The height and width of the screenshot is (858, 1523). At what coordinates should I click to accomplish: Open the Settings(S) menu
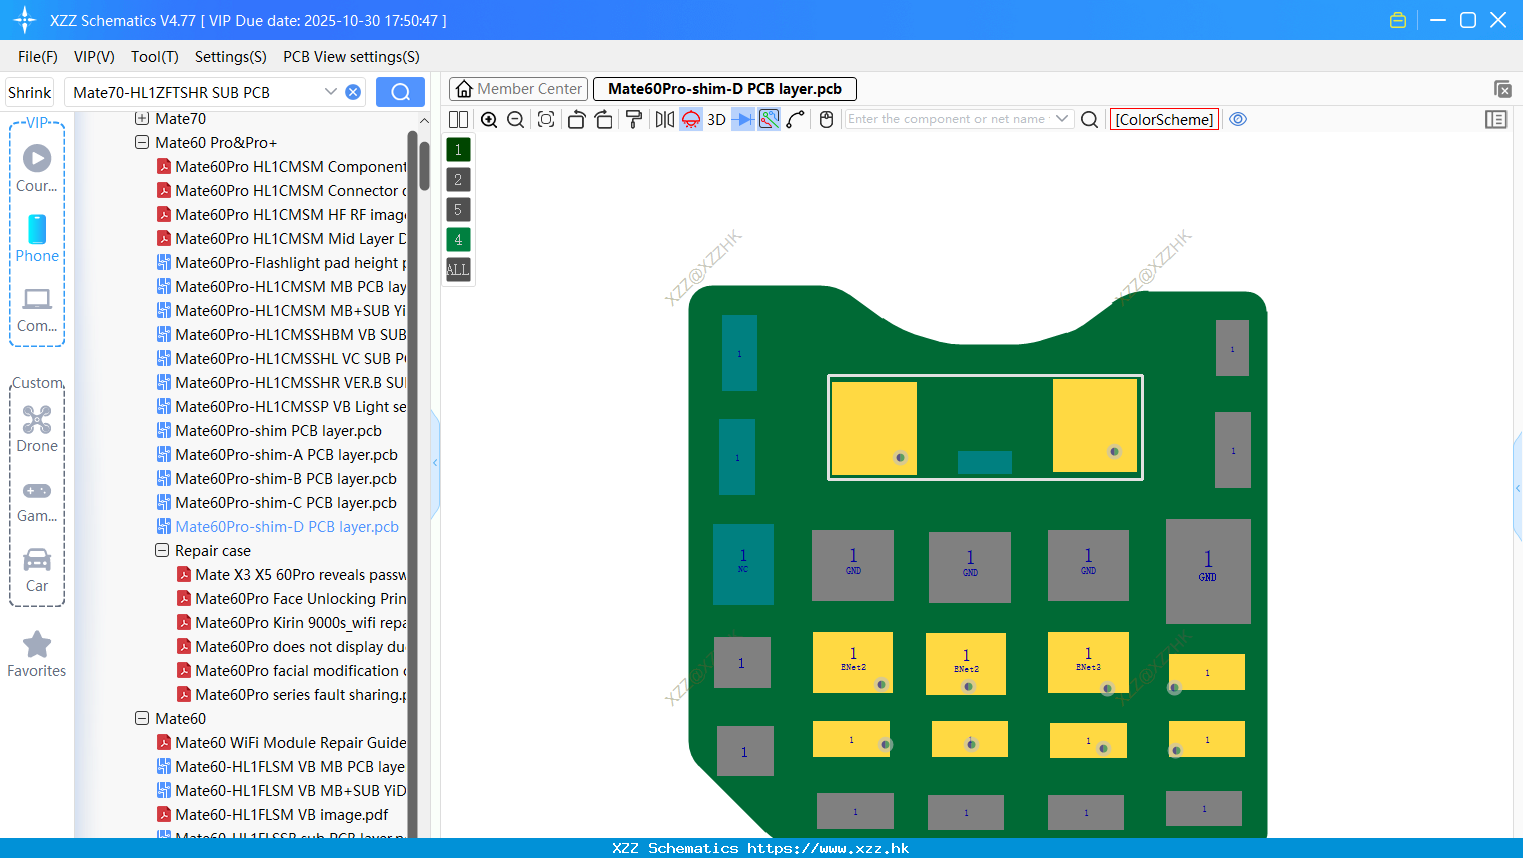pyautogui.click(x=231, y=57)
